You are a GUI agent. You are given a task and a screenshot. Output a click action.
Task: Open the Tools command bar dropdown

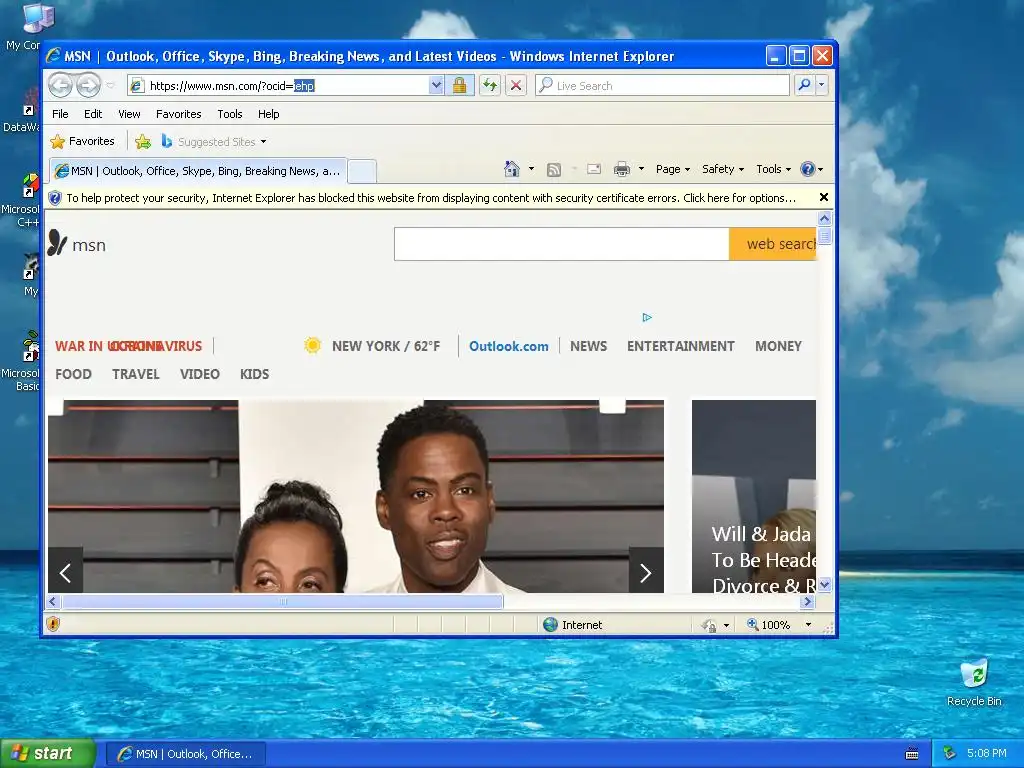(774, 169)
